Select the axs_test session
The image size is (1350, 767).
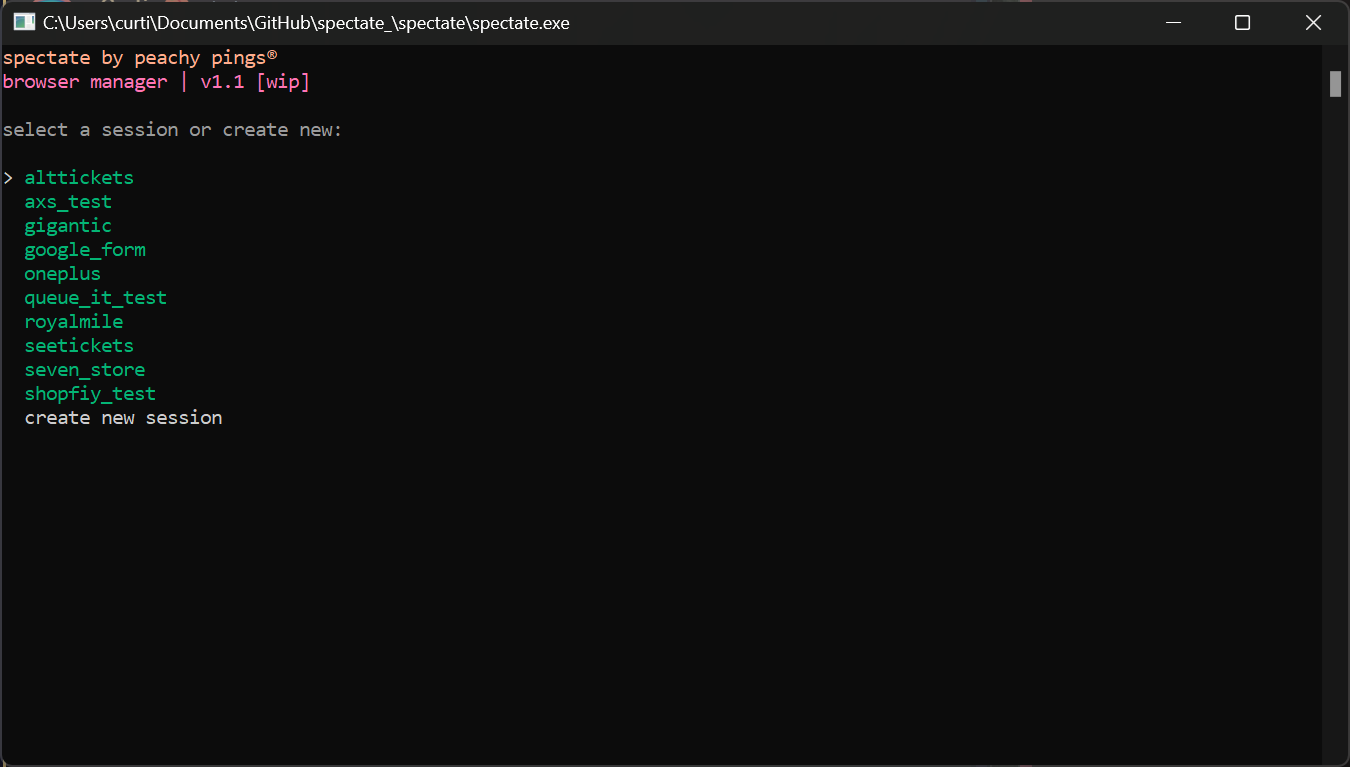[68, 202]
